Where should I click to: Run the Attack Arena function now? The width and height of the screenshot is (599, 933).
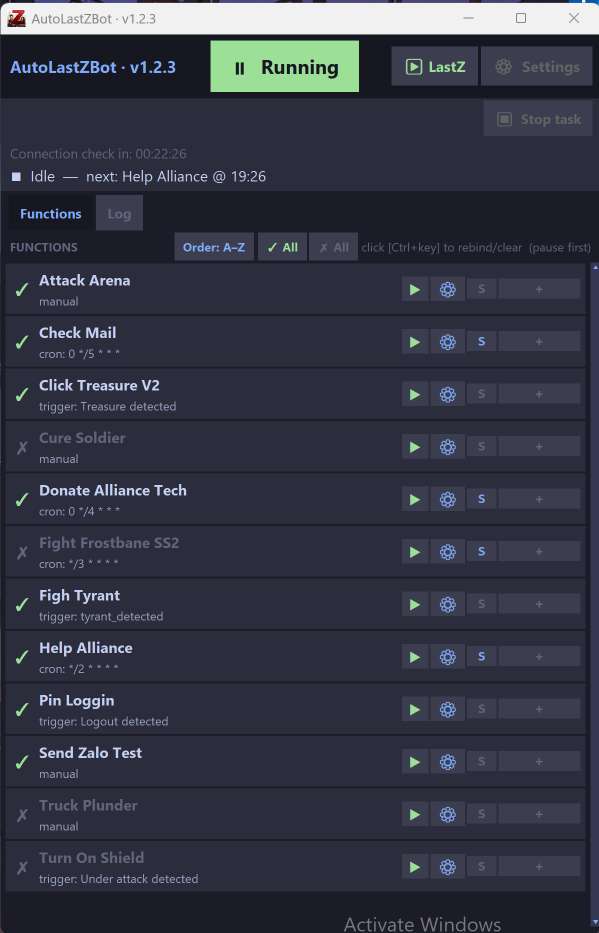coord(415,290)
